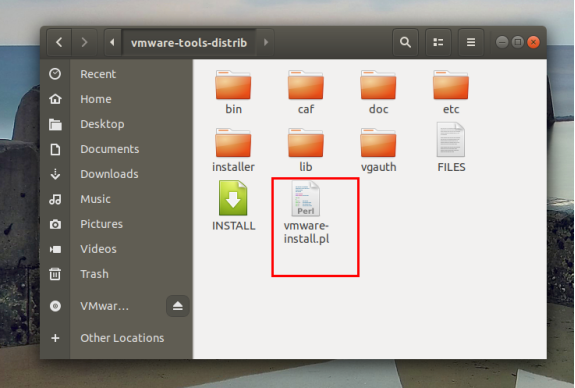Click the Downloads arrow icon in sidebar
Screen dimensions: 575x388
pos(55,174)
